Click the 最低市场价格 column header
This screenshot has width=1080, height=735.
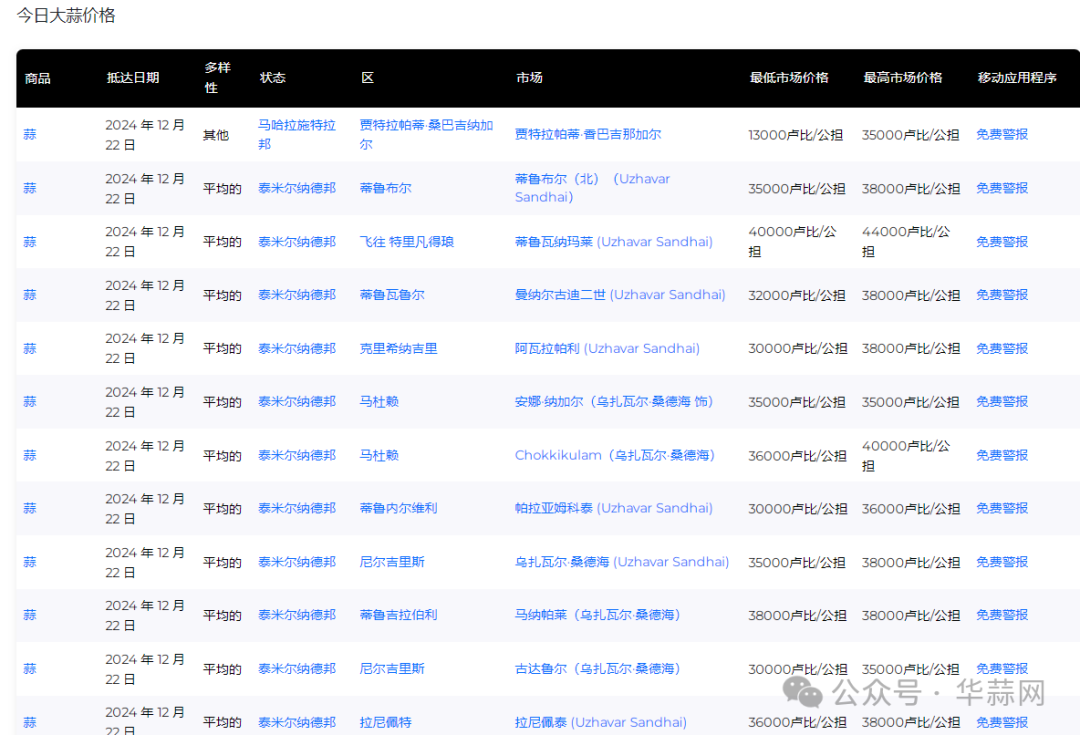tap(789, 78)
